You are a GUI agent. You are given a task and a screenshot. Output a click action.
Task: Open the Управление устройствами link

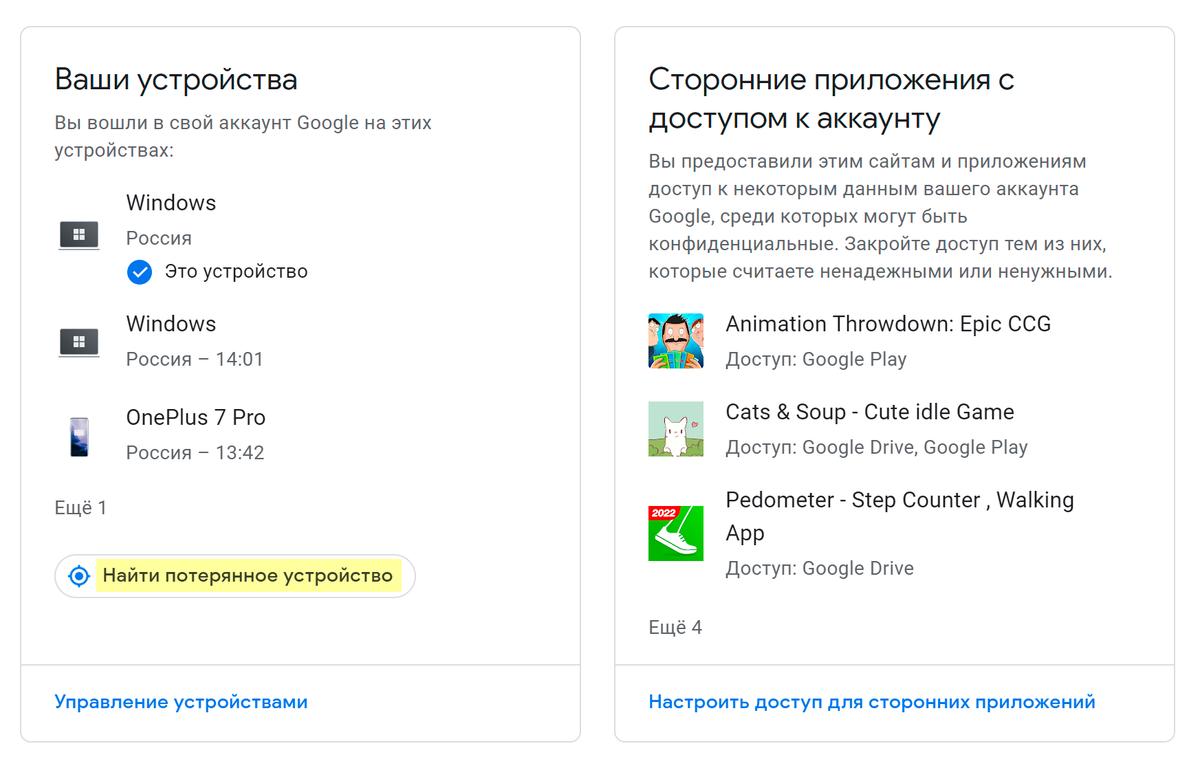[181, 702]
